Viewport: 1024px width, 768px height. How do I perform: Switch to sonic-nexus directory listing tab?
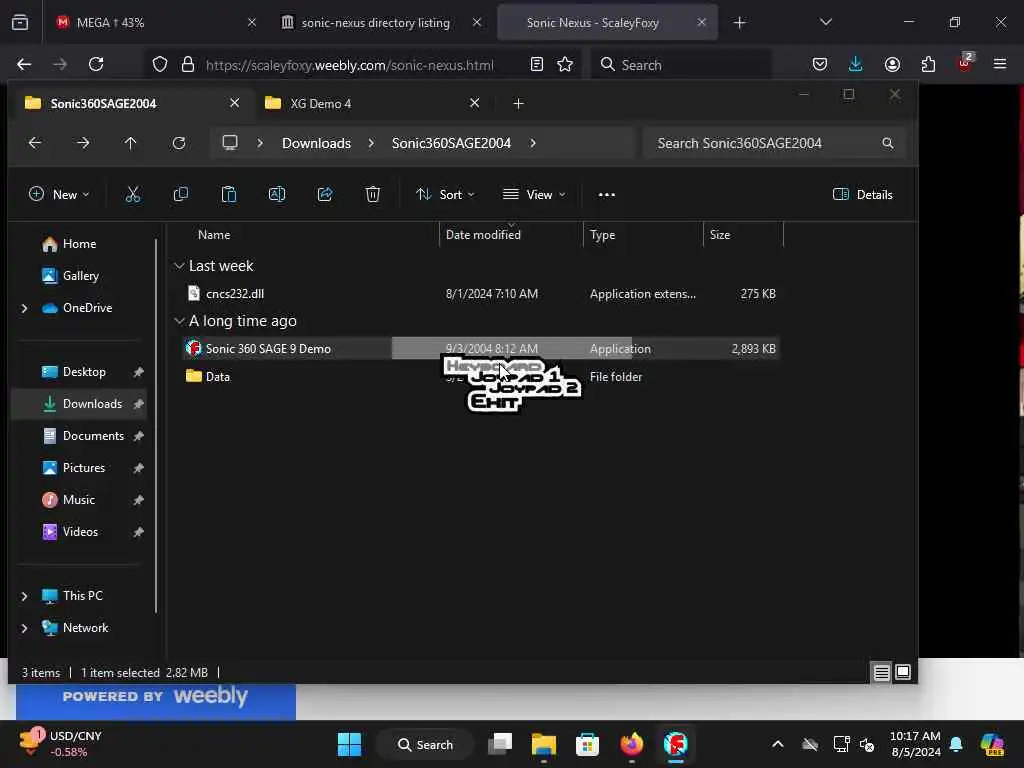382,23
